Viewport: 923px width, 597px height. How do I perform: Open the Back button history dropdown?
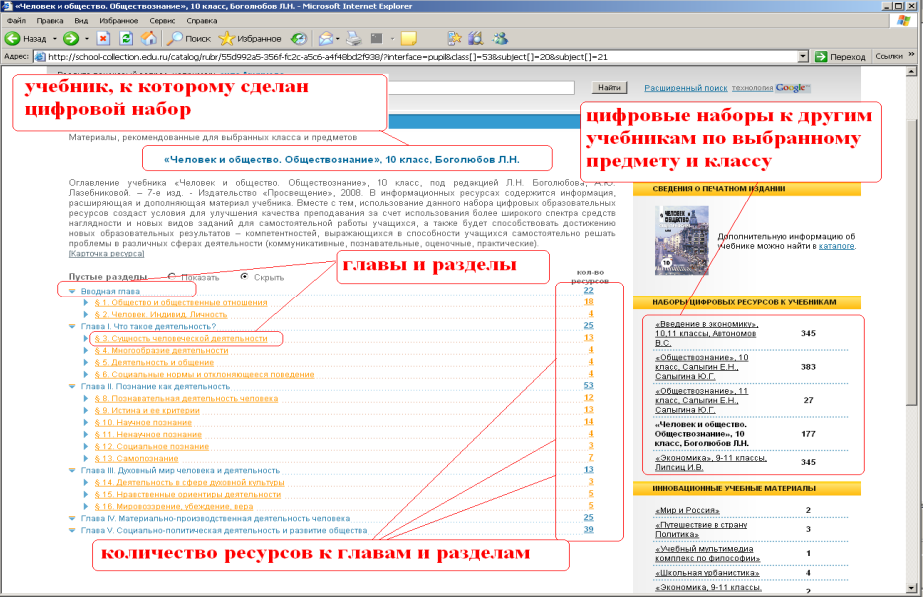55,39
